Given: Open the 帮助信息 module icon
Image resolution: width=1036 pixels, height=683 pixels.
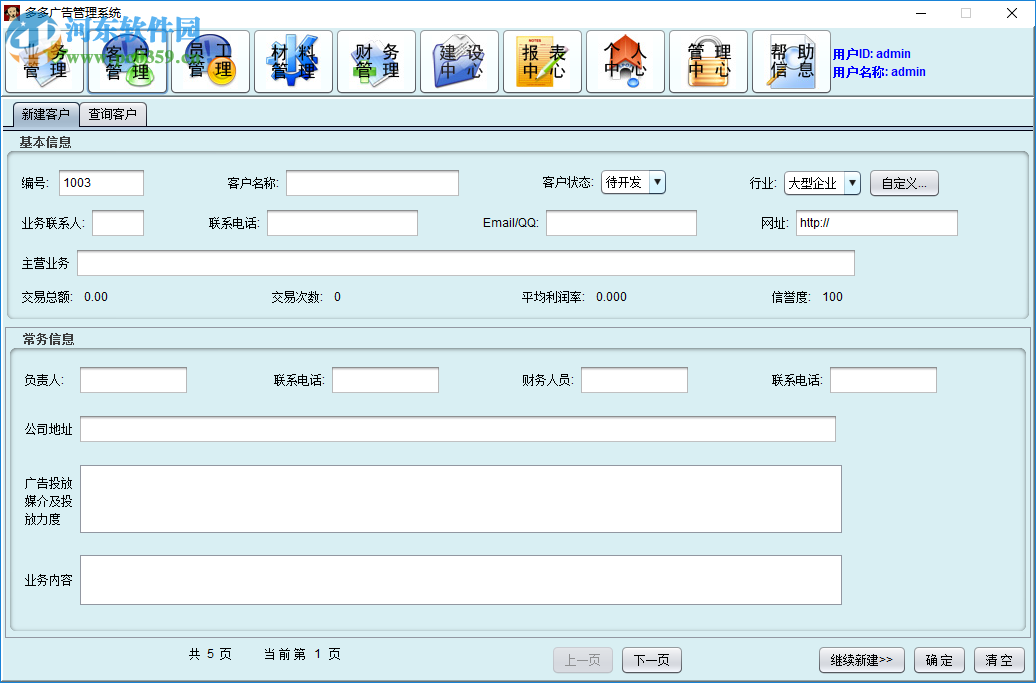Looking at the screenshot, I should pos(791,61).
